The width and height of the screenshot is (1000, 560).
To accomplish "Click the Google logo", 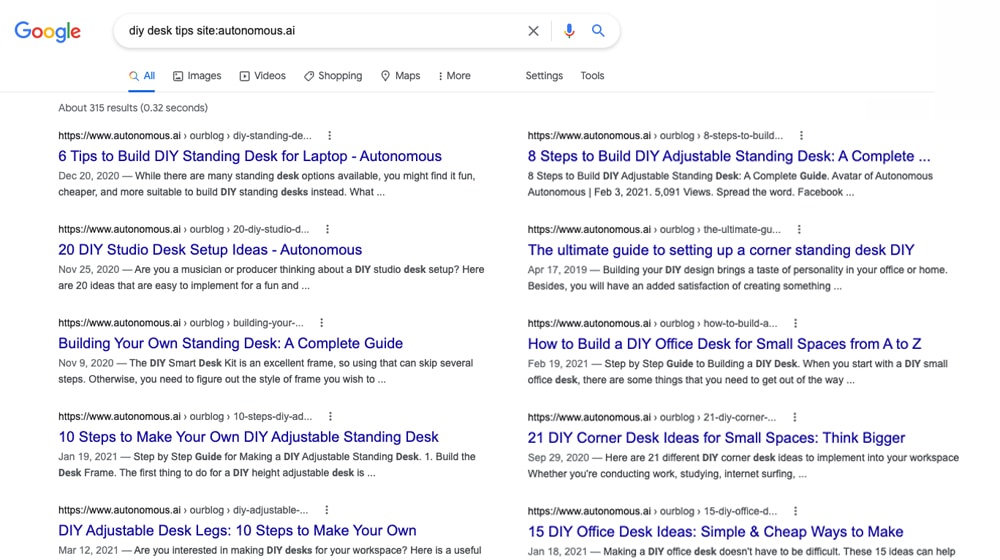I will pyautogui.click(x=48, y=31).
